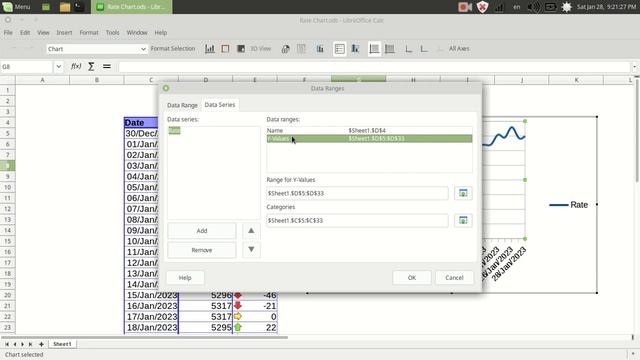
Task: Open the Format menu
Action: point(89,32)
